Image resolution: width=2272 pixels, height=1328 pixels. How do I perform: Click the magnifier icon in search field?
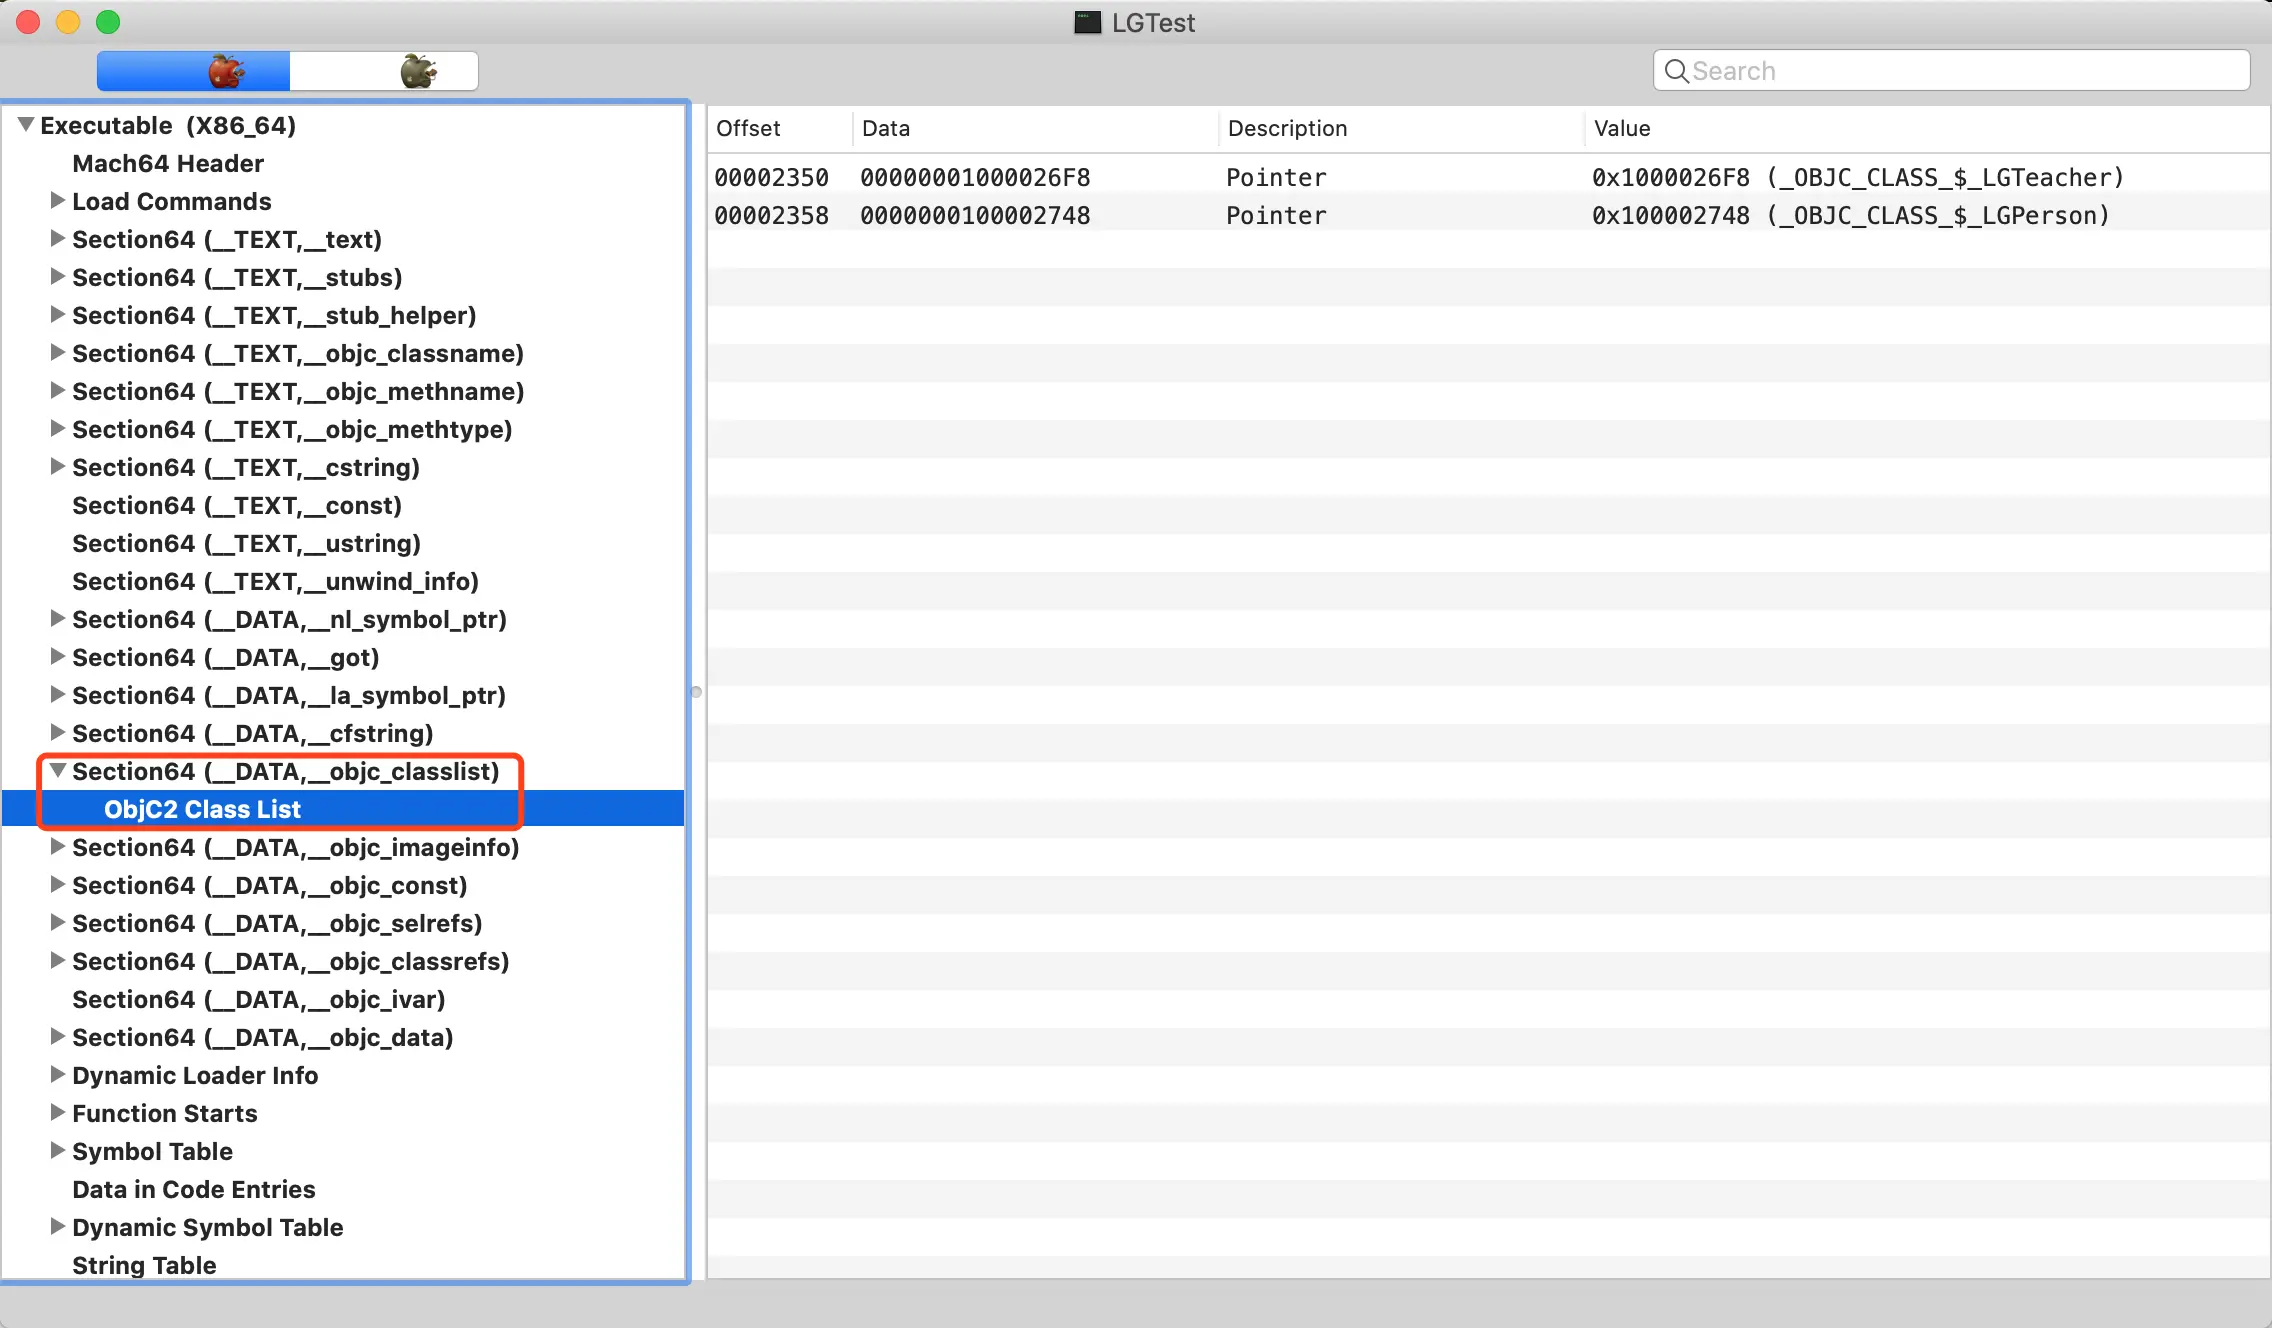point(1676,71)
